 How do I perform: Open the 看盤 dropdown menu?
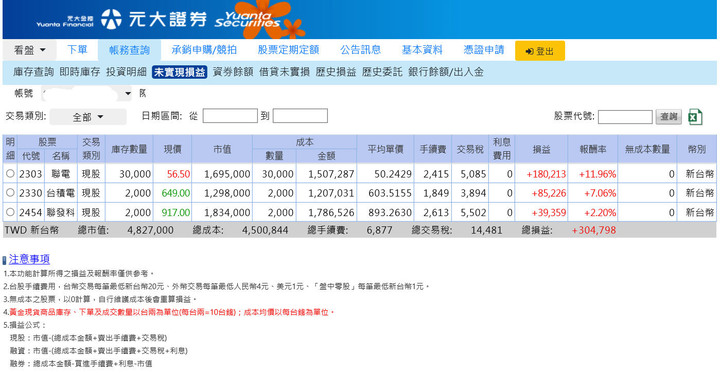[29, 50]
